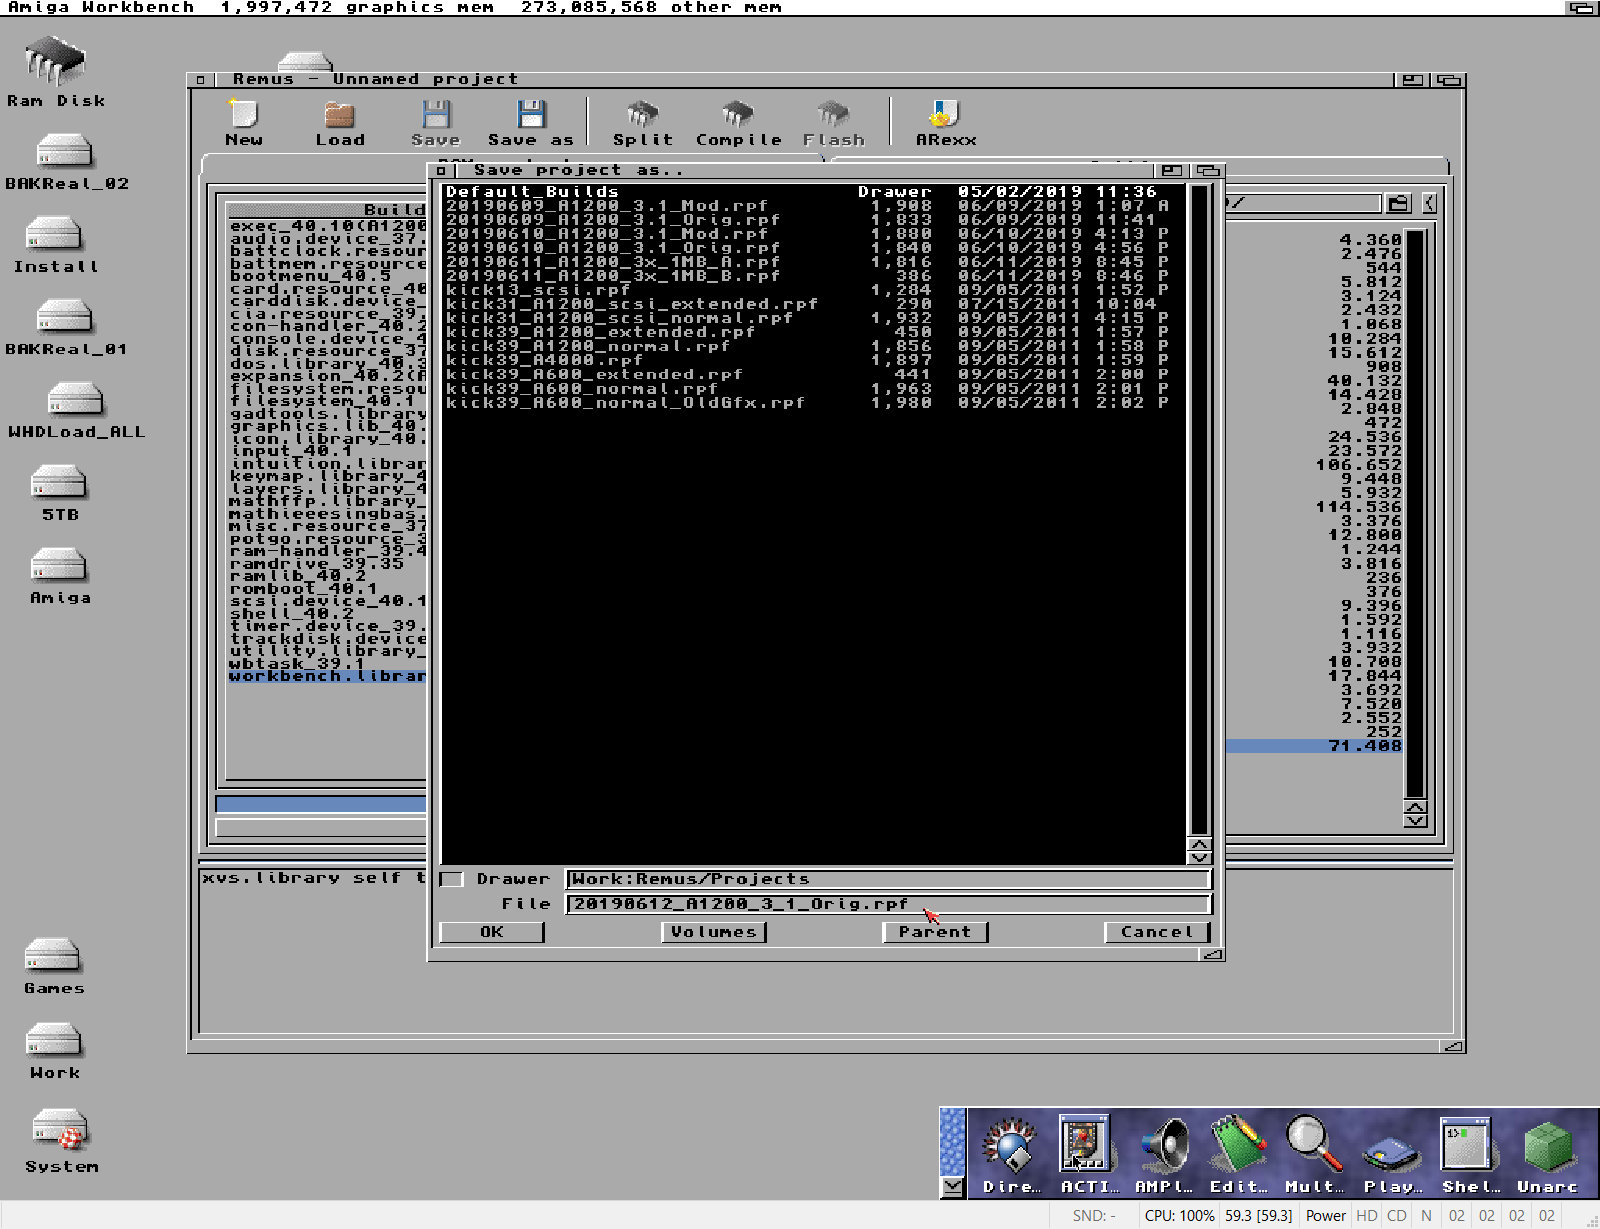Select the WHDLoad_ALL drive icon
The height and width of the screenshot is (1229, 1600).
[76, 411]
